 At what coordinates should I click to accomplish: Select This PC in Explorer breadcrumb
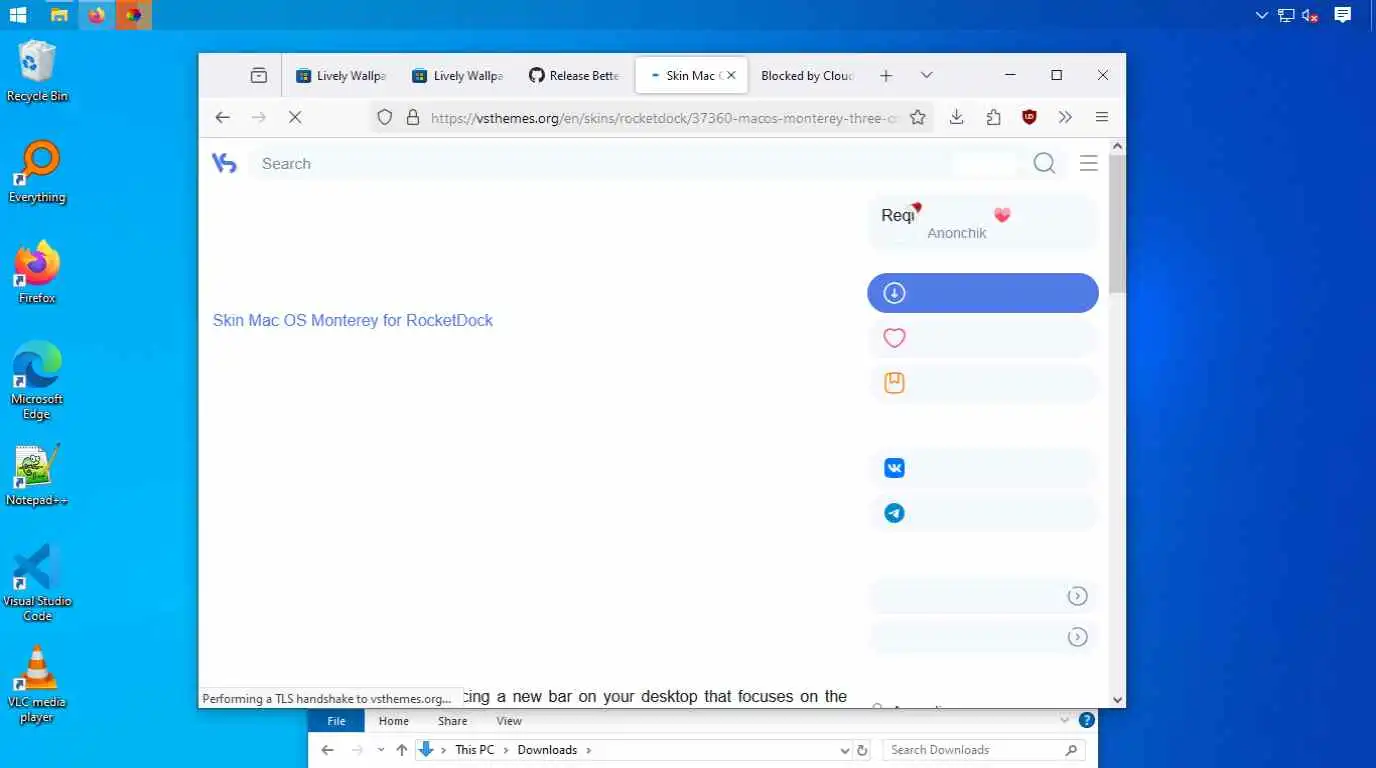[474, 750]
